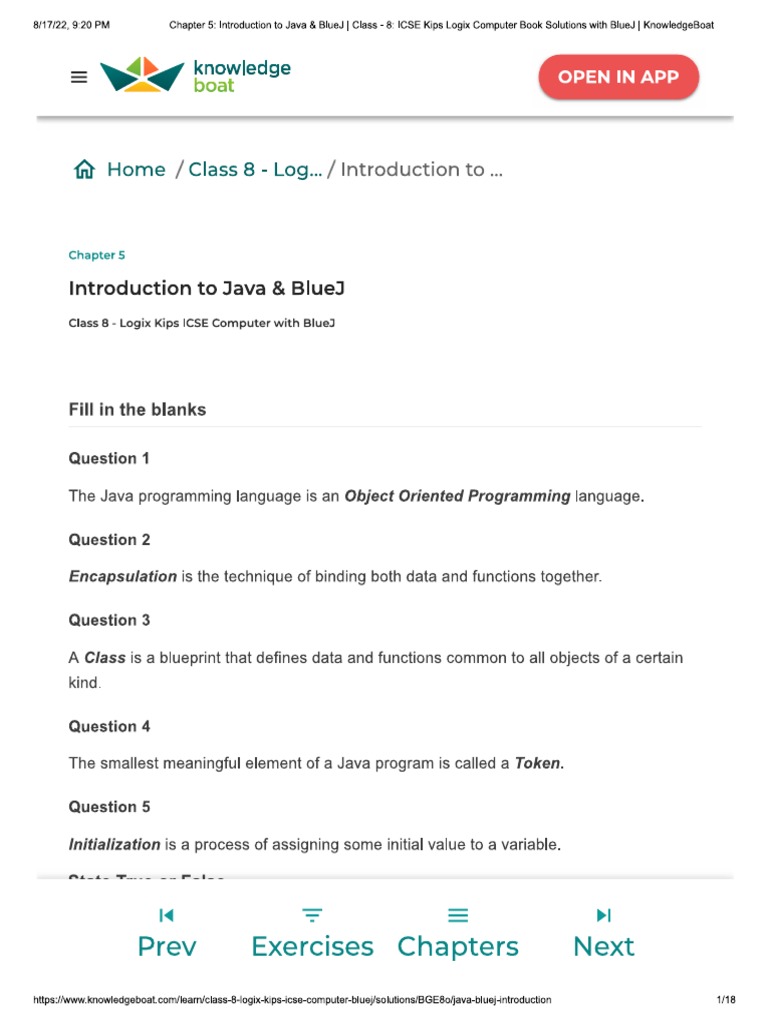Viewport: 768px width, 1024px height.
Task: Click the Next skip-forward arrow icon
Action: [x=603, y=915]
